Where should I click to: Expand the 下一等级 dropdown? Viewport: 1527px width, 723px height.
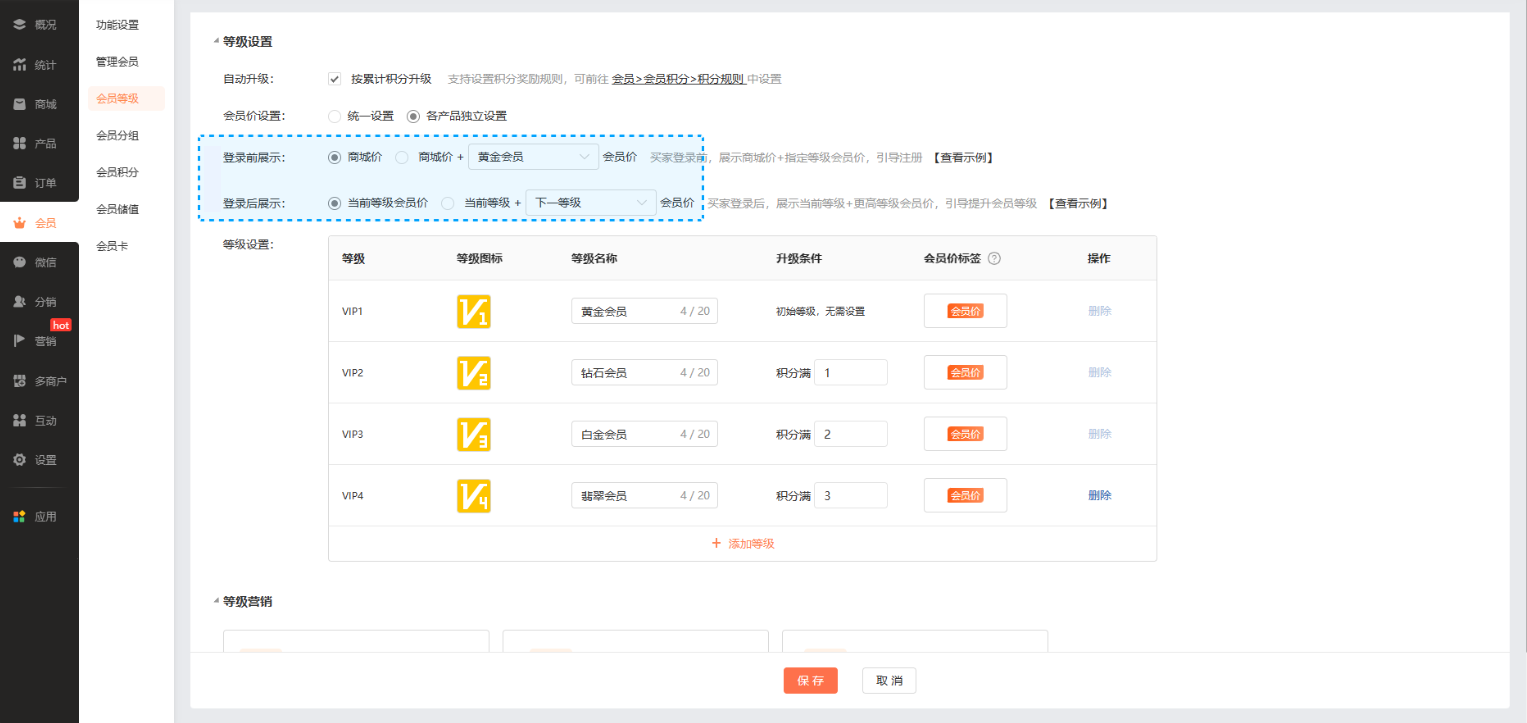[590, 203]
